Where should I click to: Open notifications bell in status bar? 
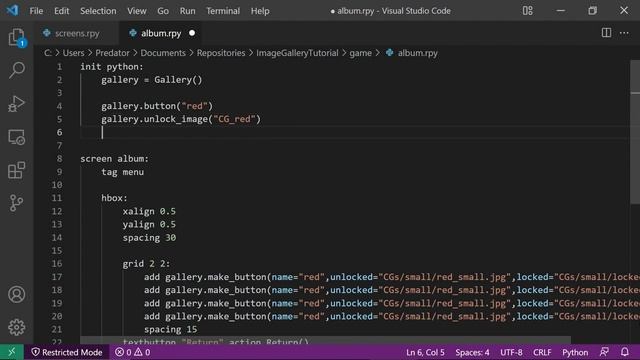point(624,352)
